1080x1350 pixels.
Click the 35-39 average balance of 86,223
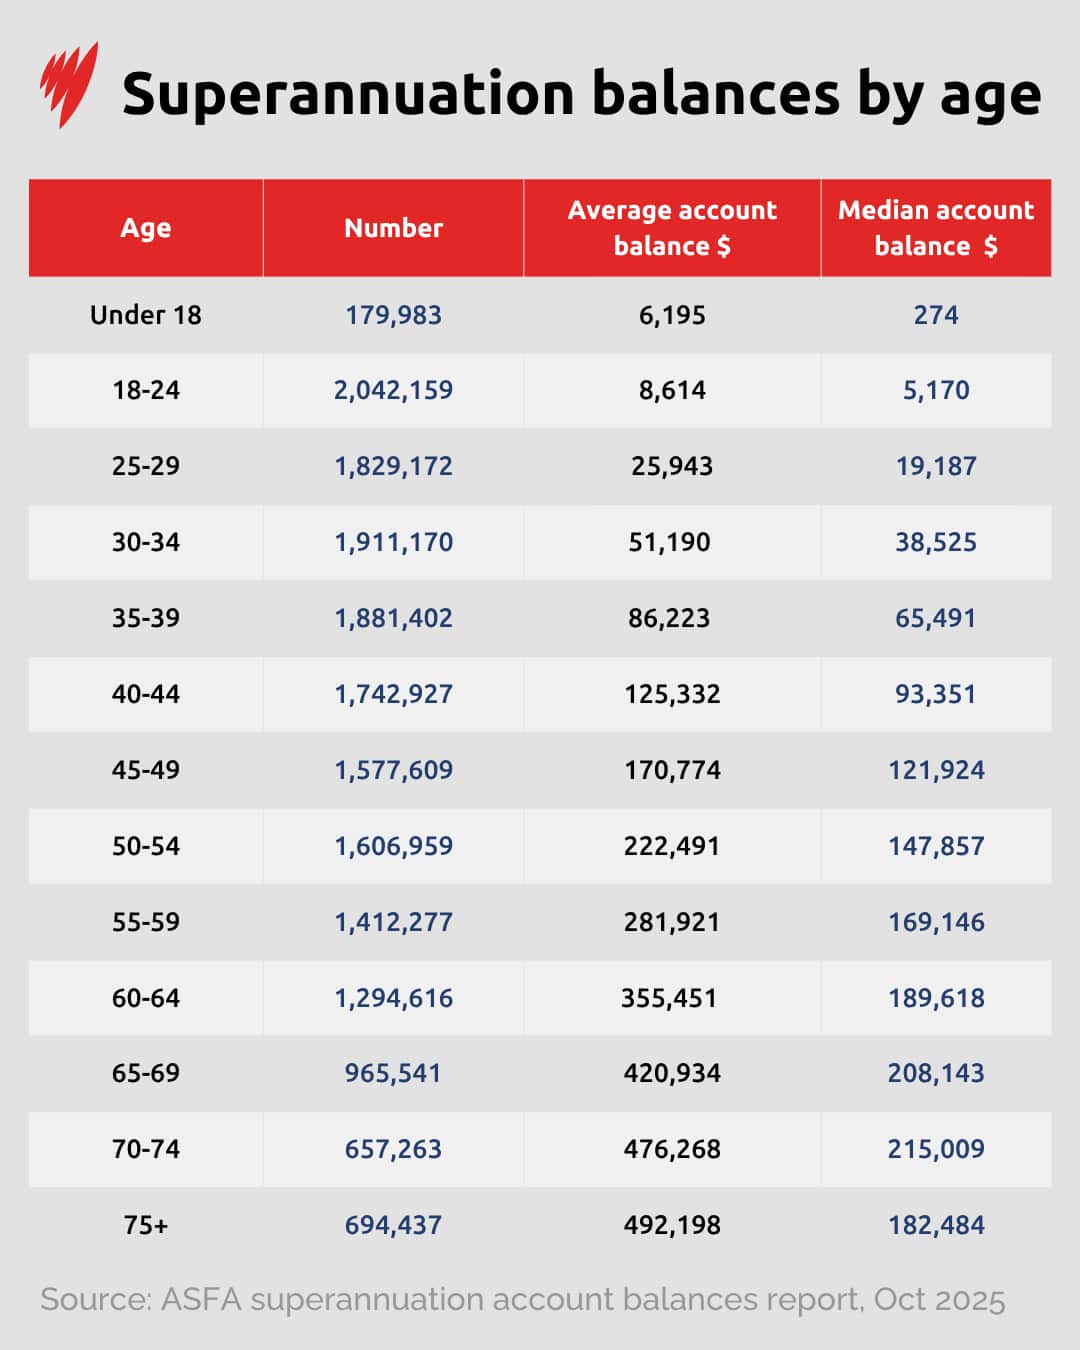(x=672, y=618)
